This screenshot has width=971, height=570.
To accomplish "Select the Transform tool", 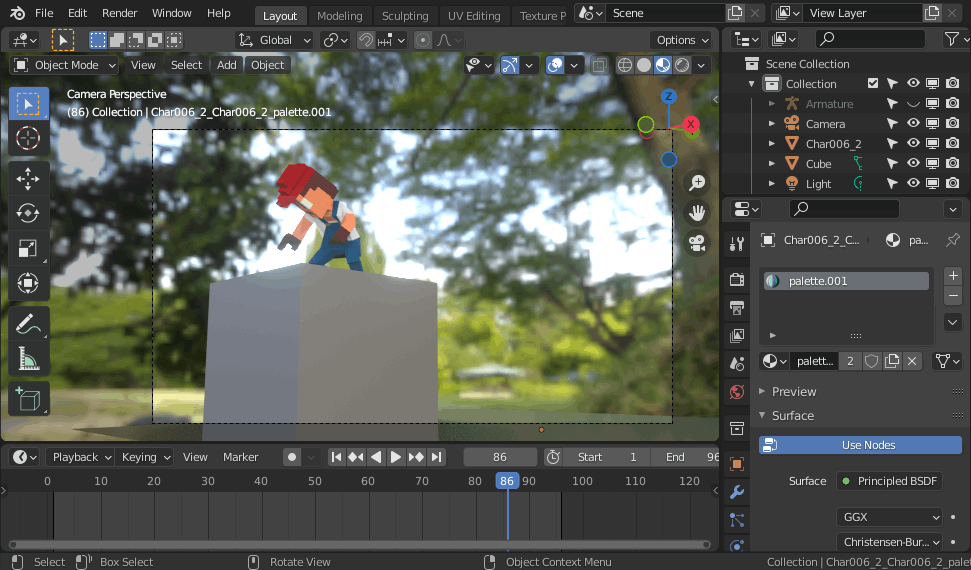I will [28, 283].
